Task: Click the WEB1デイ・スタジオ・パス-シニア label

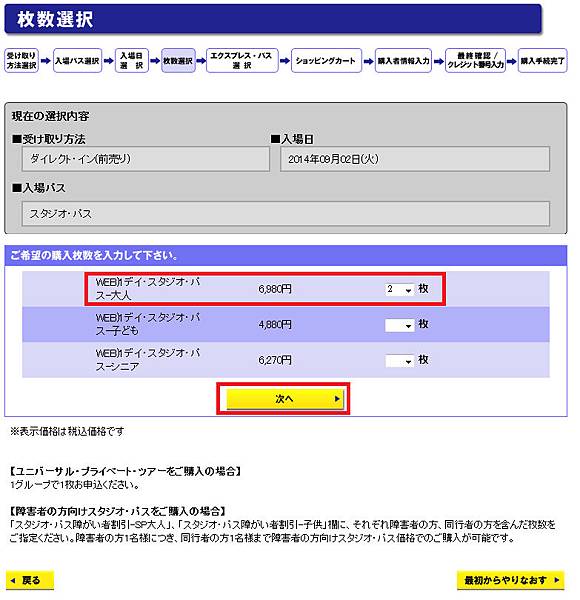Action: click(148, 360)
